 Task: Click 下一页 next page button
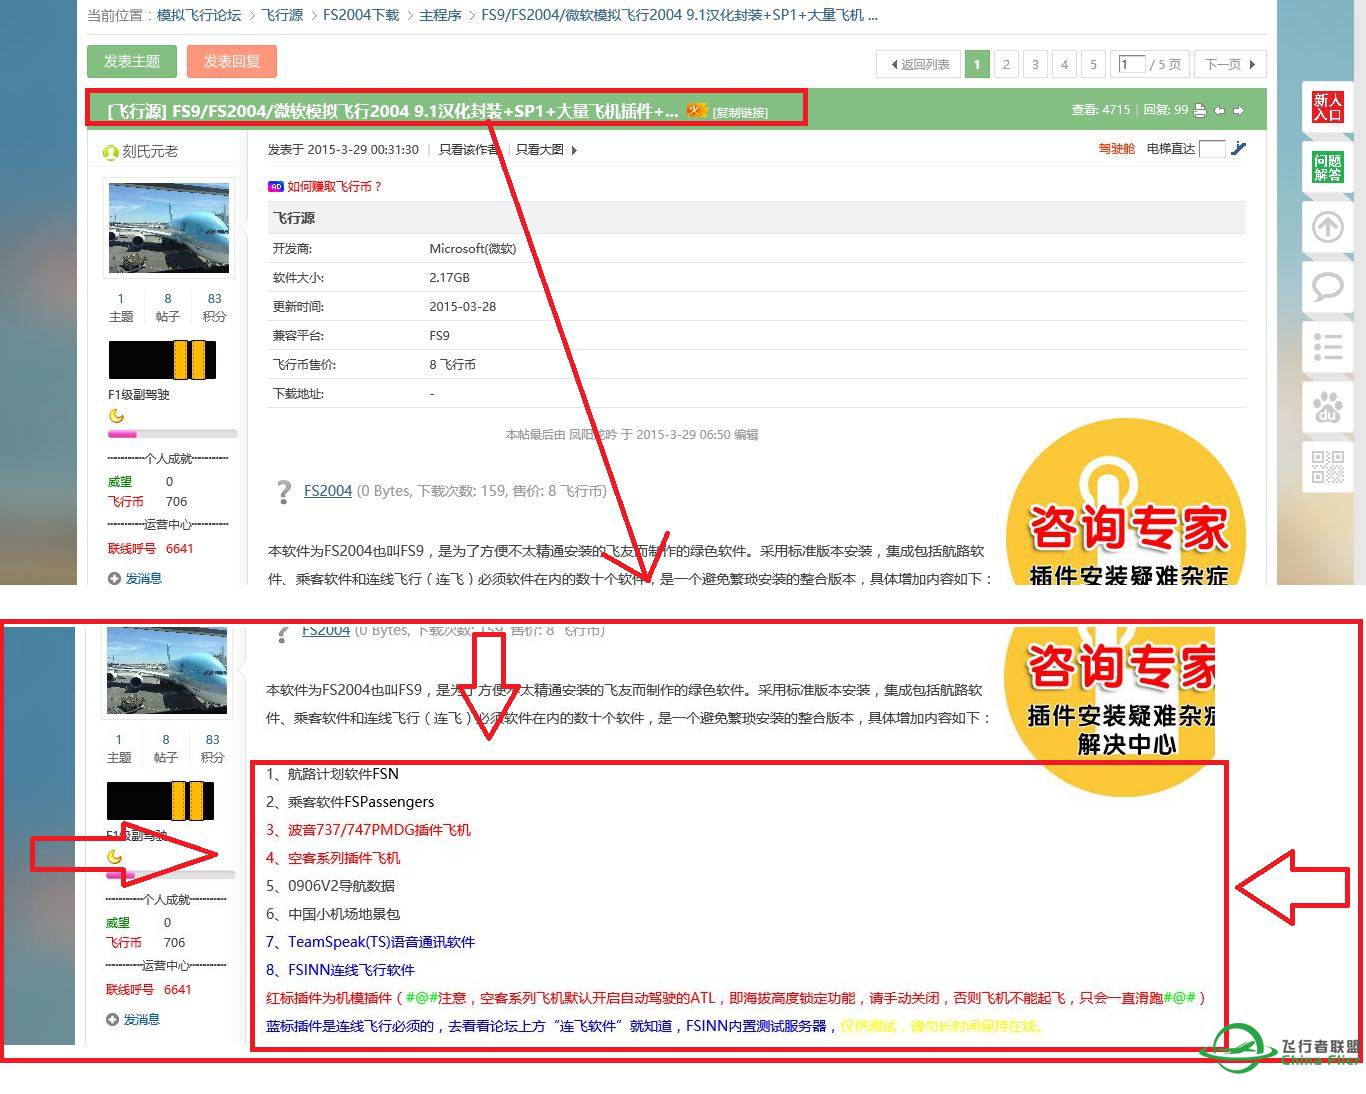[x=1229, y=64]
